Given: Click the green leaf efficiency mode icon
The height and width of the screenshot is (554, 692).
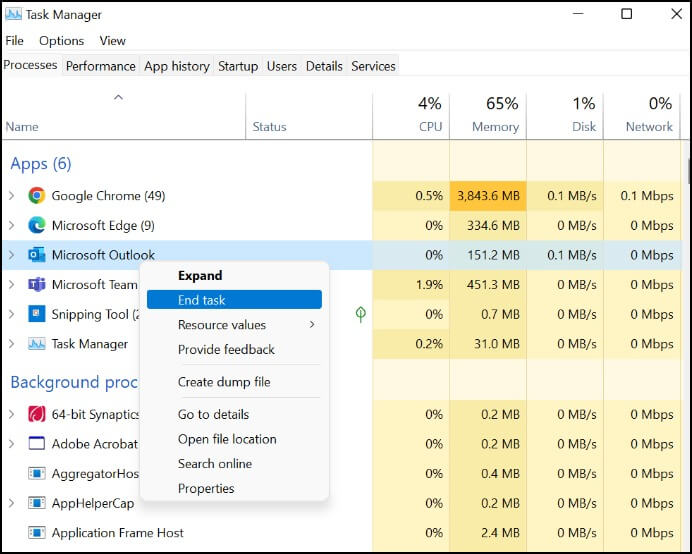Looking at the screenshot, I should 361,314.
